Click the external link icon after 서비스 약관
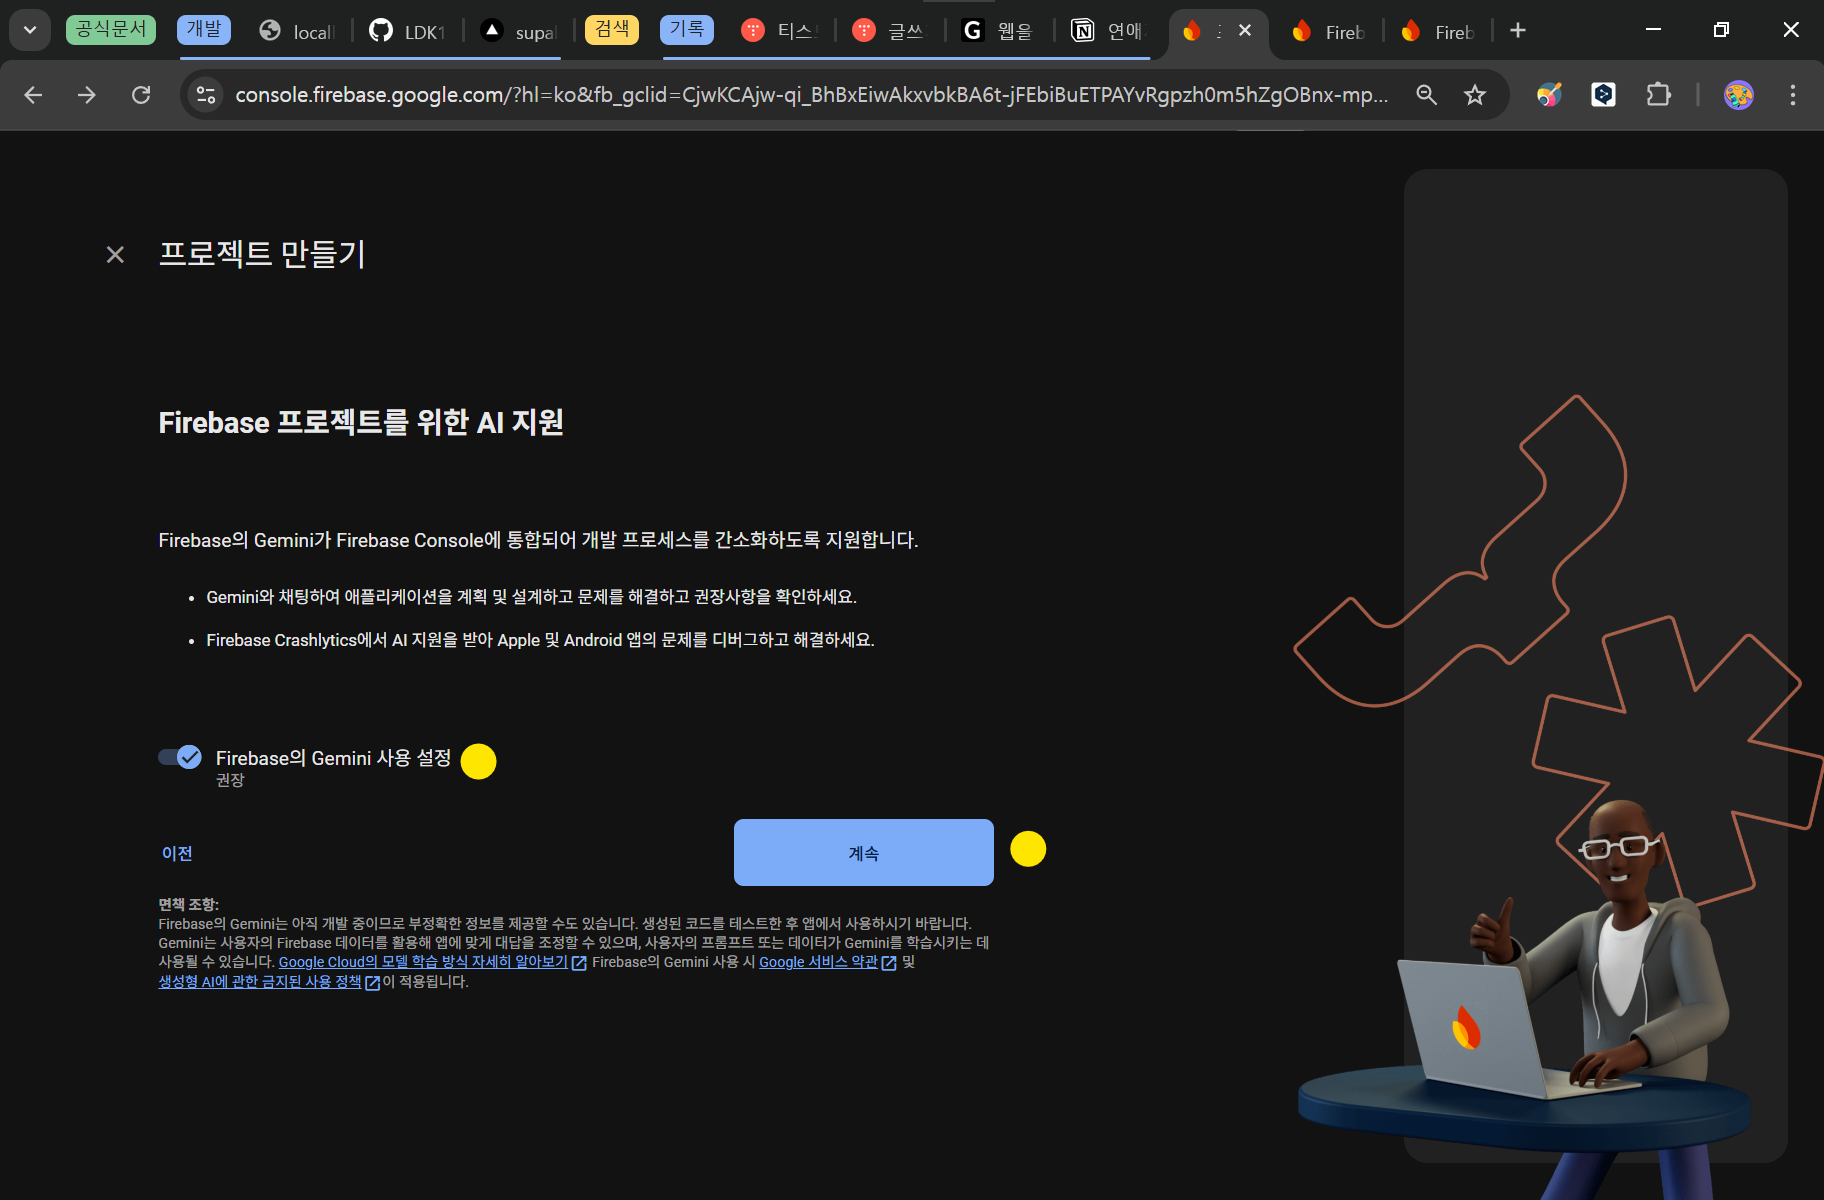This screenshot has width=1824, height=1200. (889, 963)
